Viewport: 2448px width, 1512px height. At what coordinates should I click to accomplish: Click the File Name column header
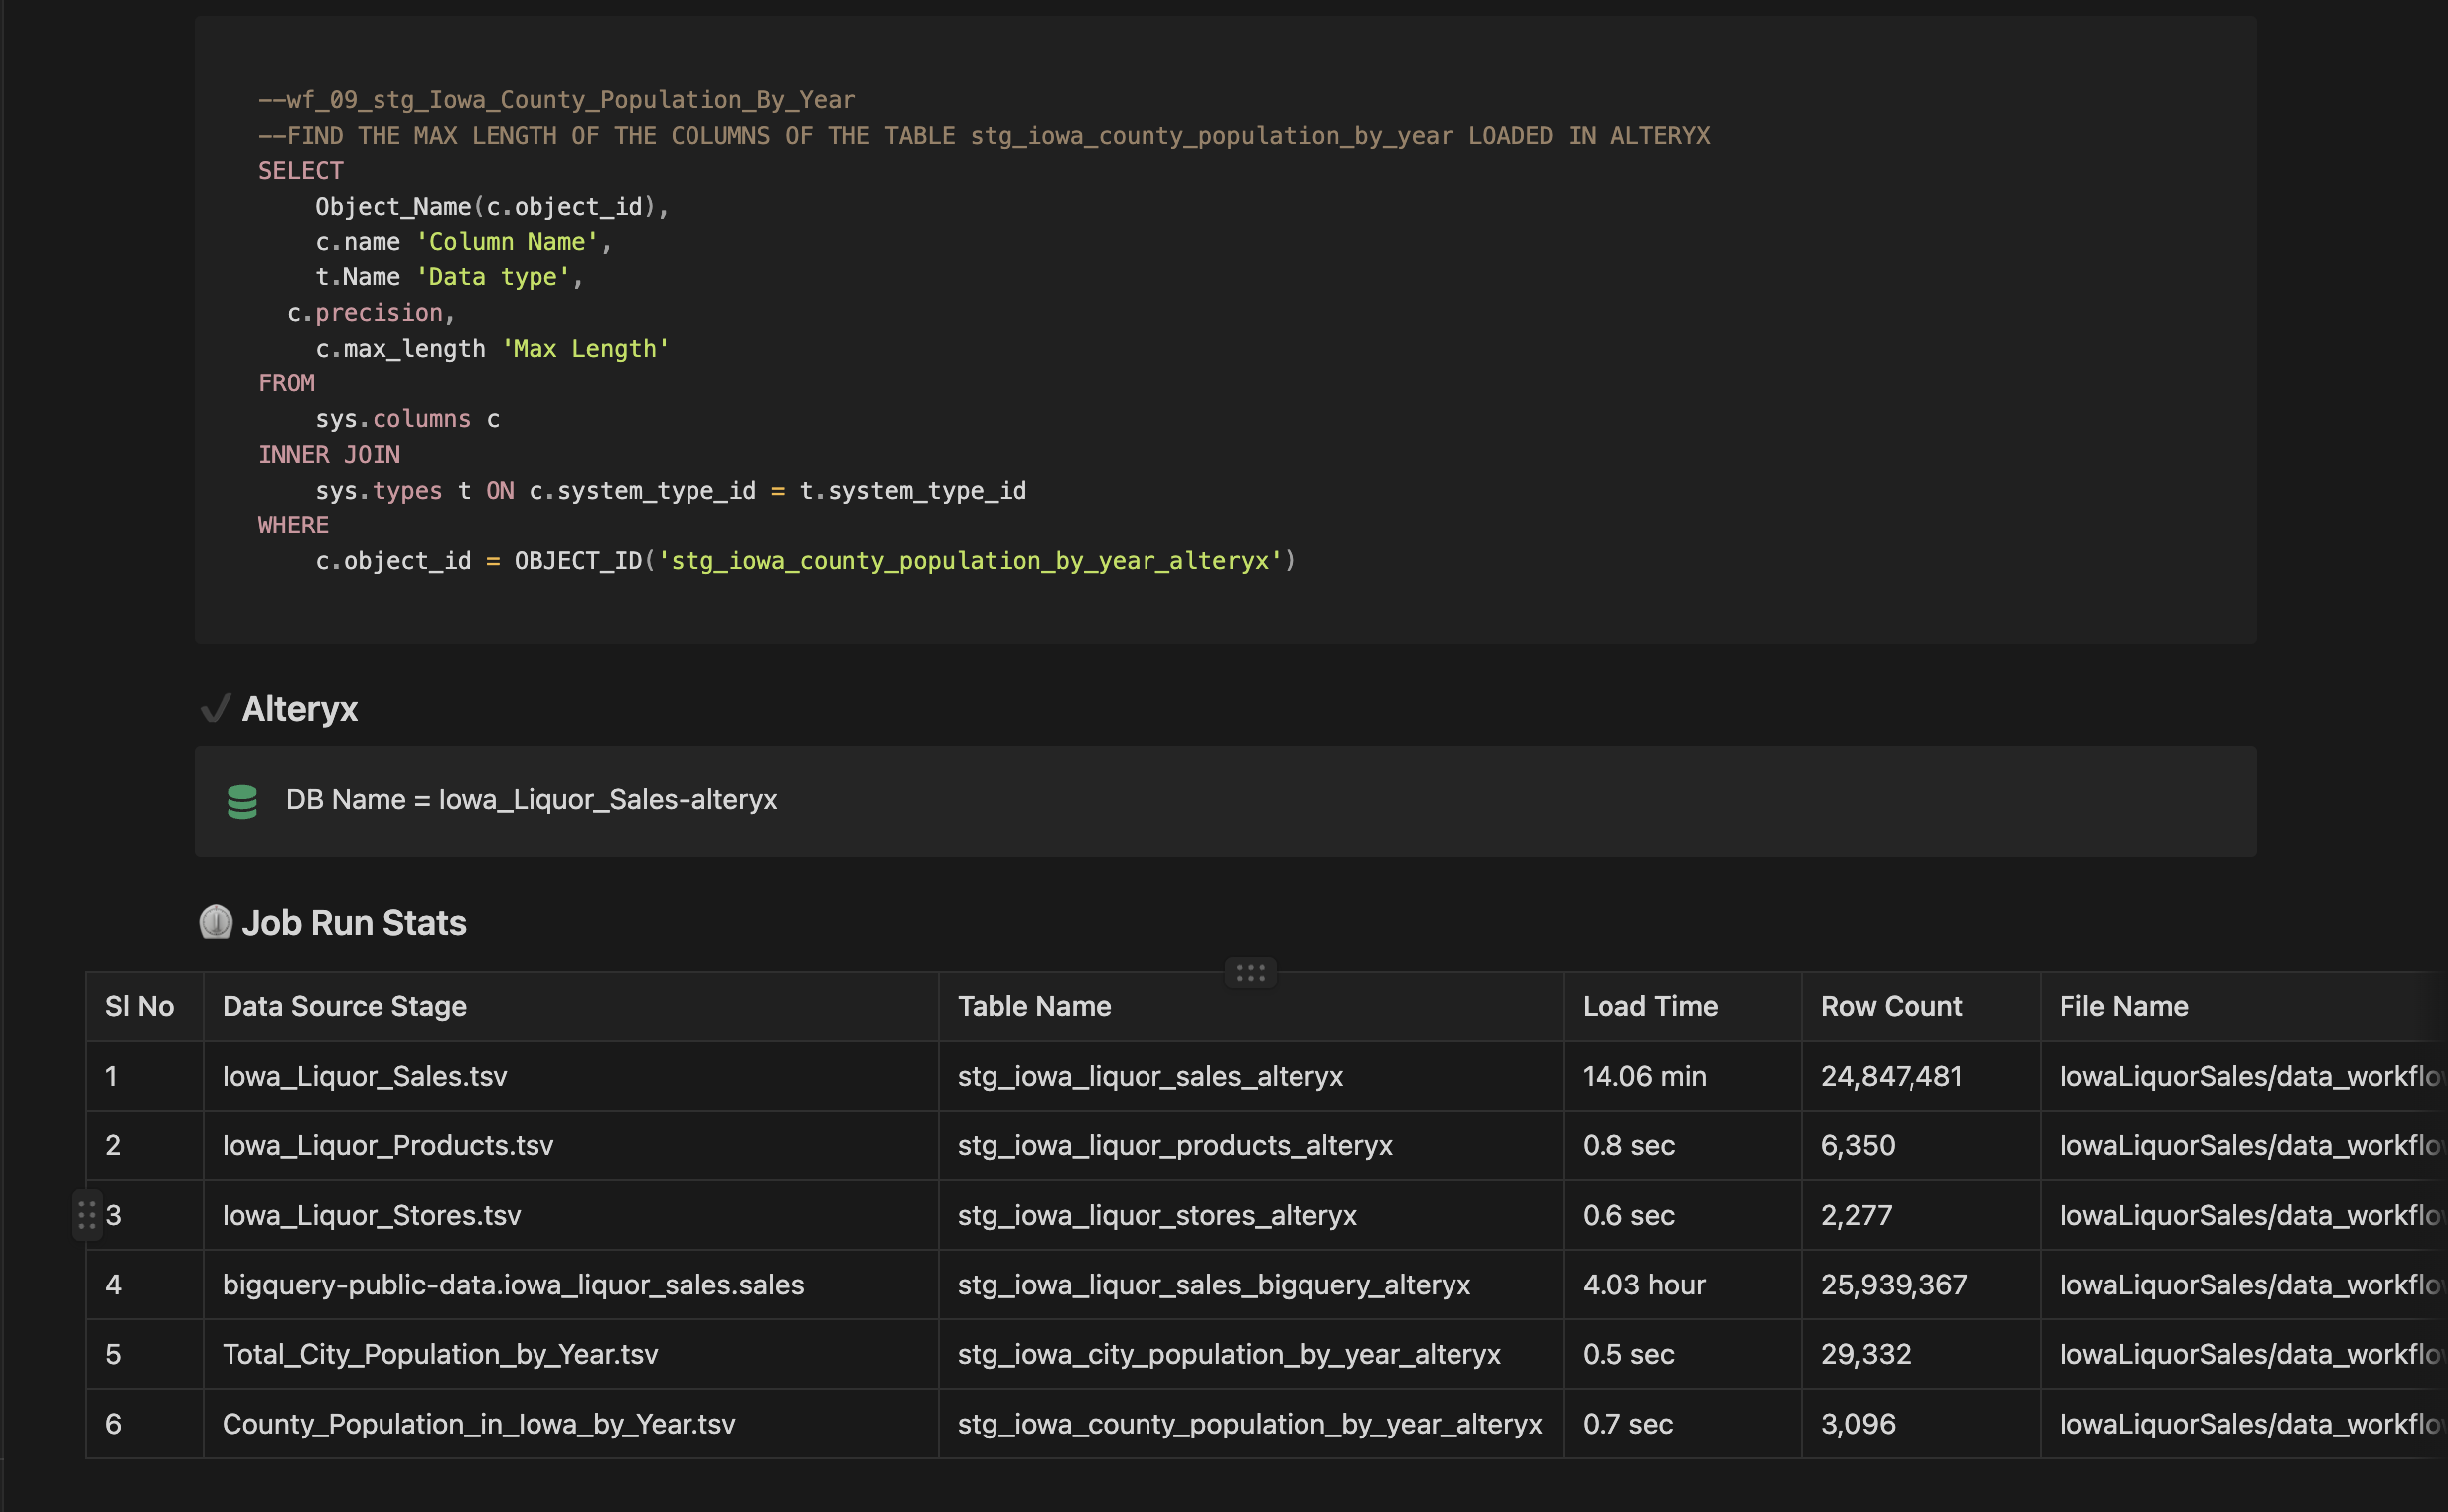2244,1006
